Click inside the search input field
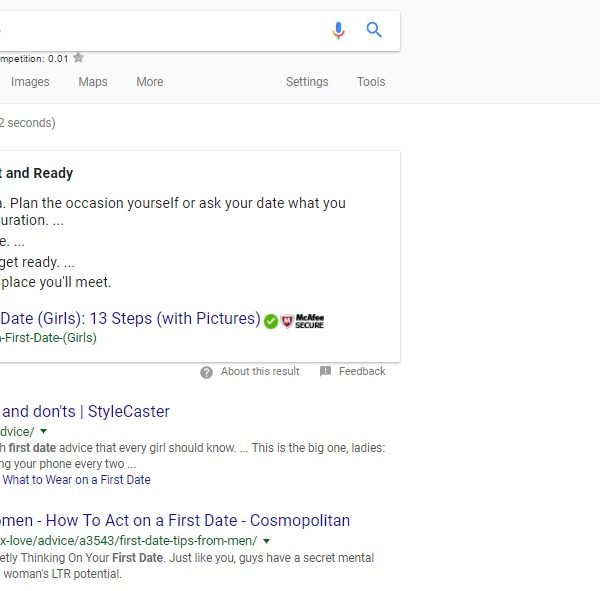The width and height of the screenshot is (600, 591). 161,31
